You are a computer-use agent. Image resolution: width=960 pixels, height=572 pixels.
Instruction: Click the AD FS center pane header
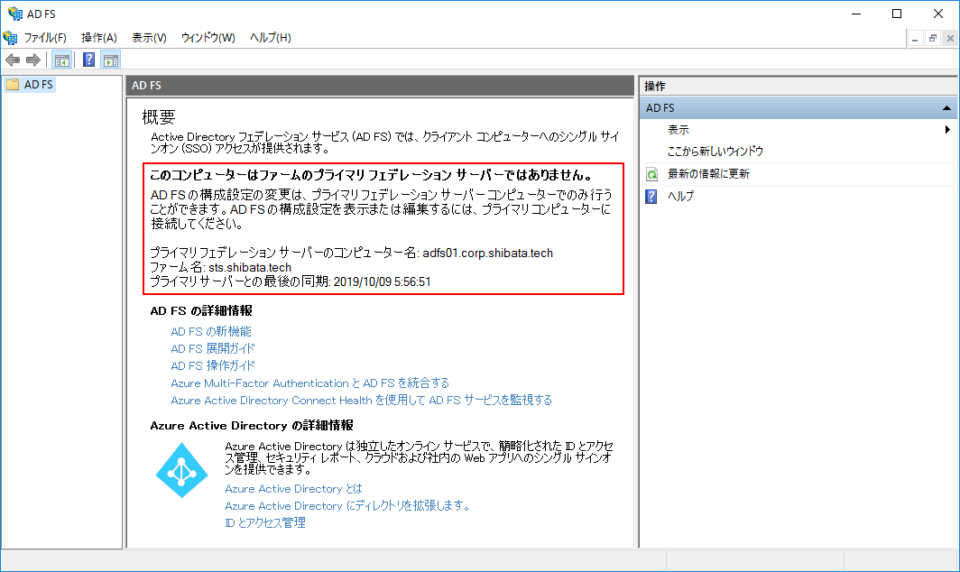coord(380,86)
